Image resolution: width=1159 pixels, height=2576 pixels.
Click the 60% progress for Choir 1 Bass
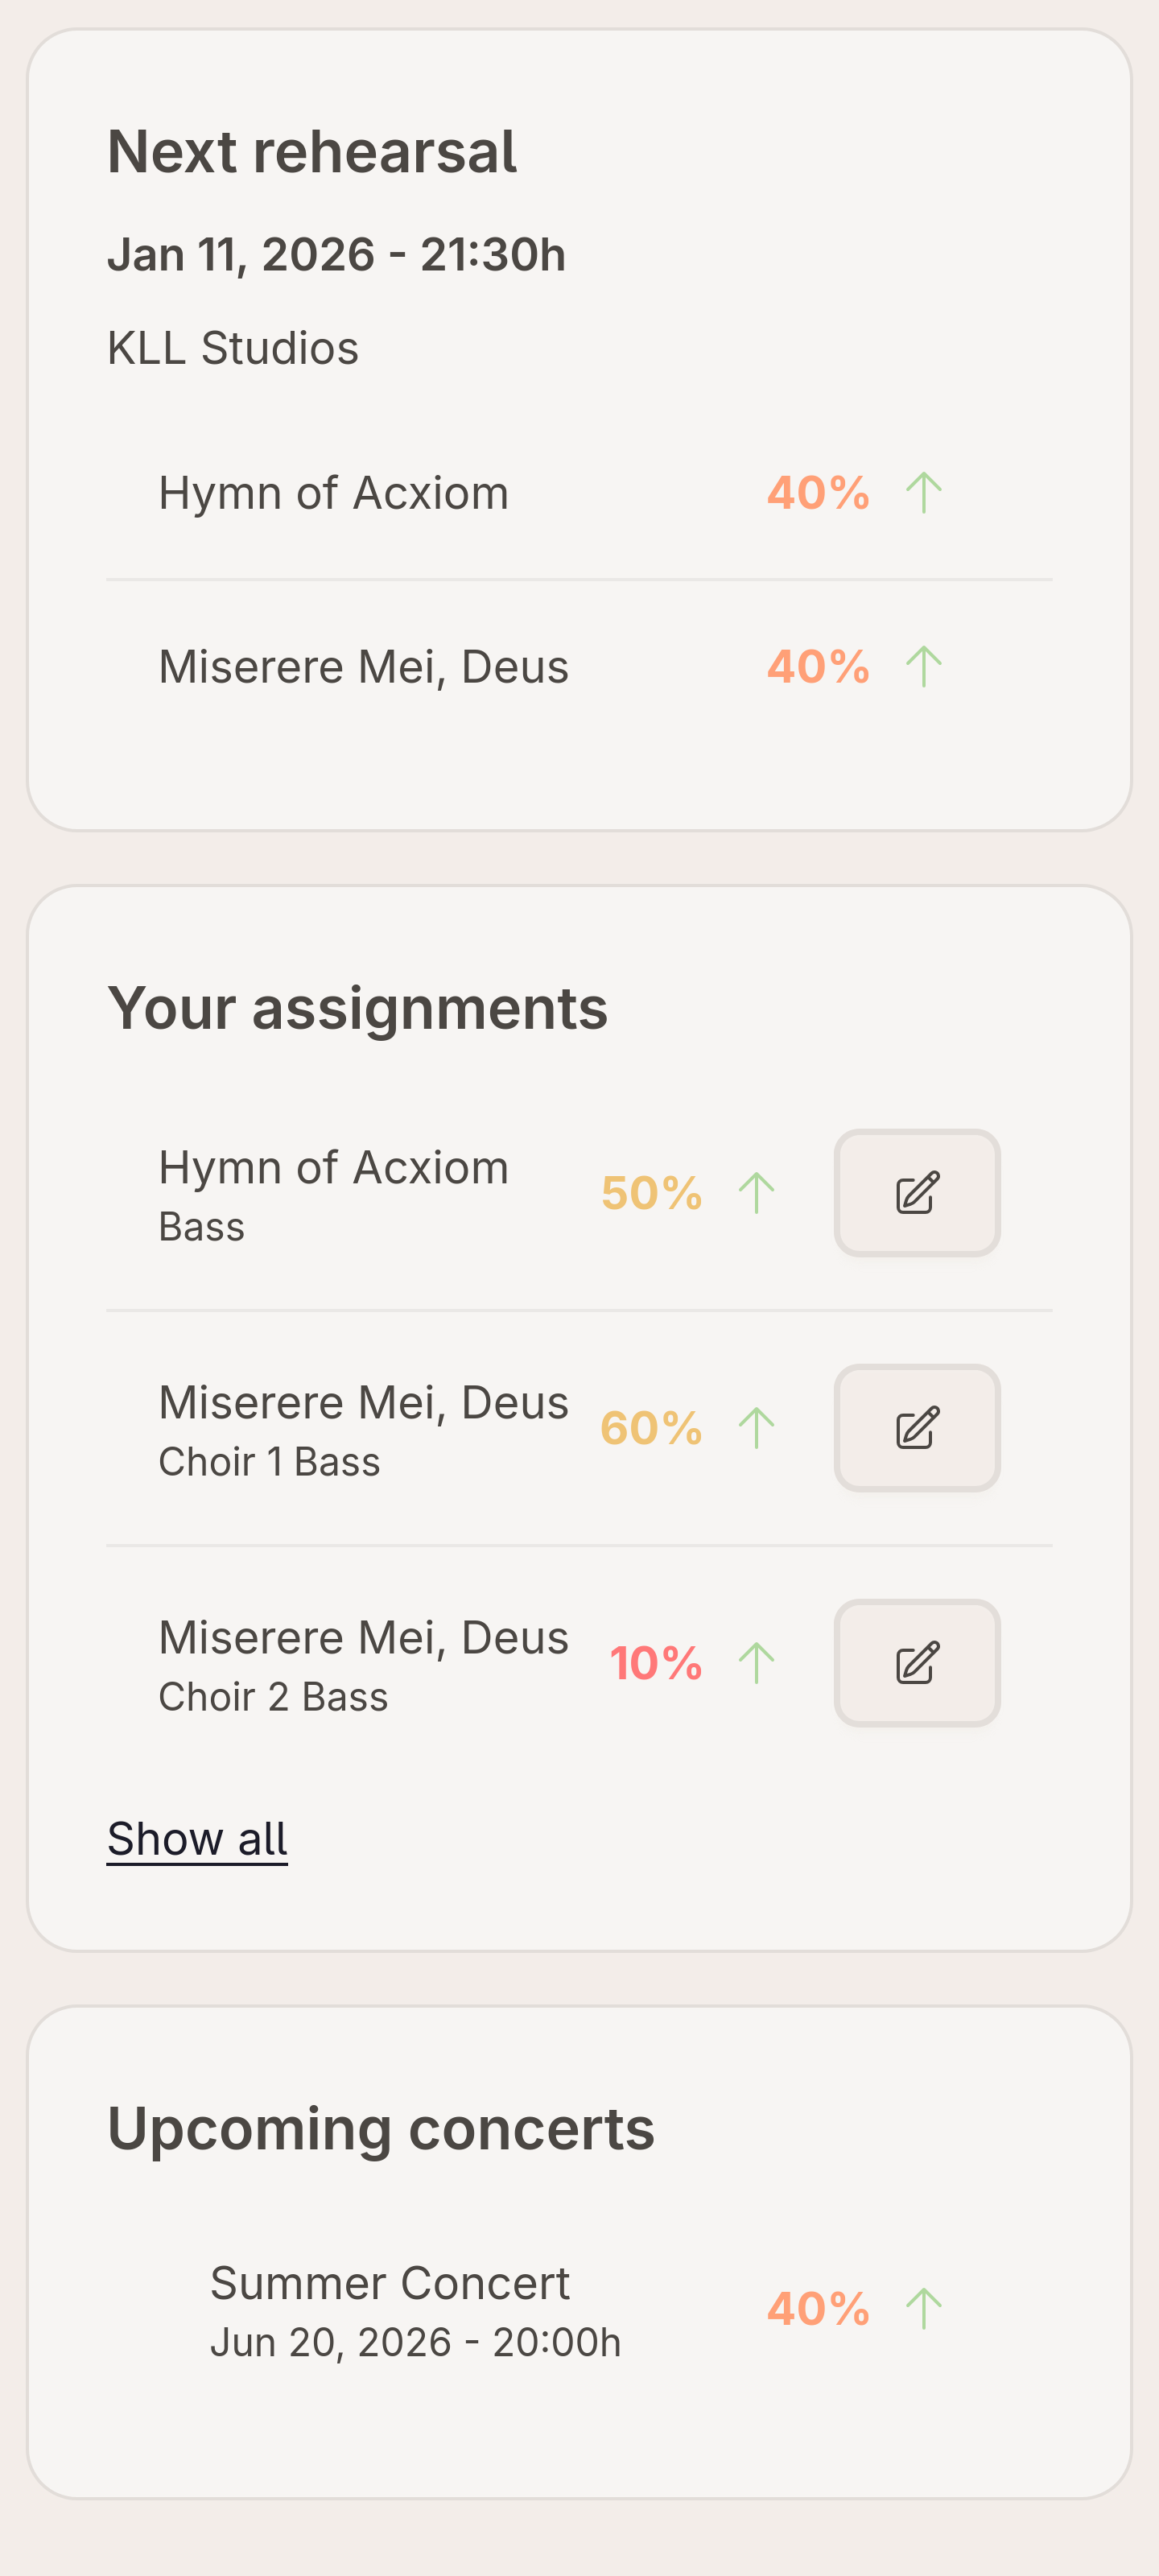coord(651,1428)
